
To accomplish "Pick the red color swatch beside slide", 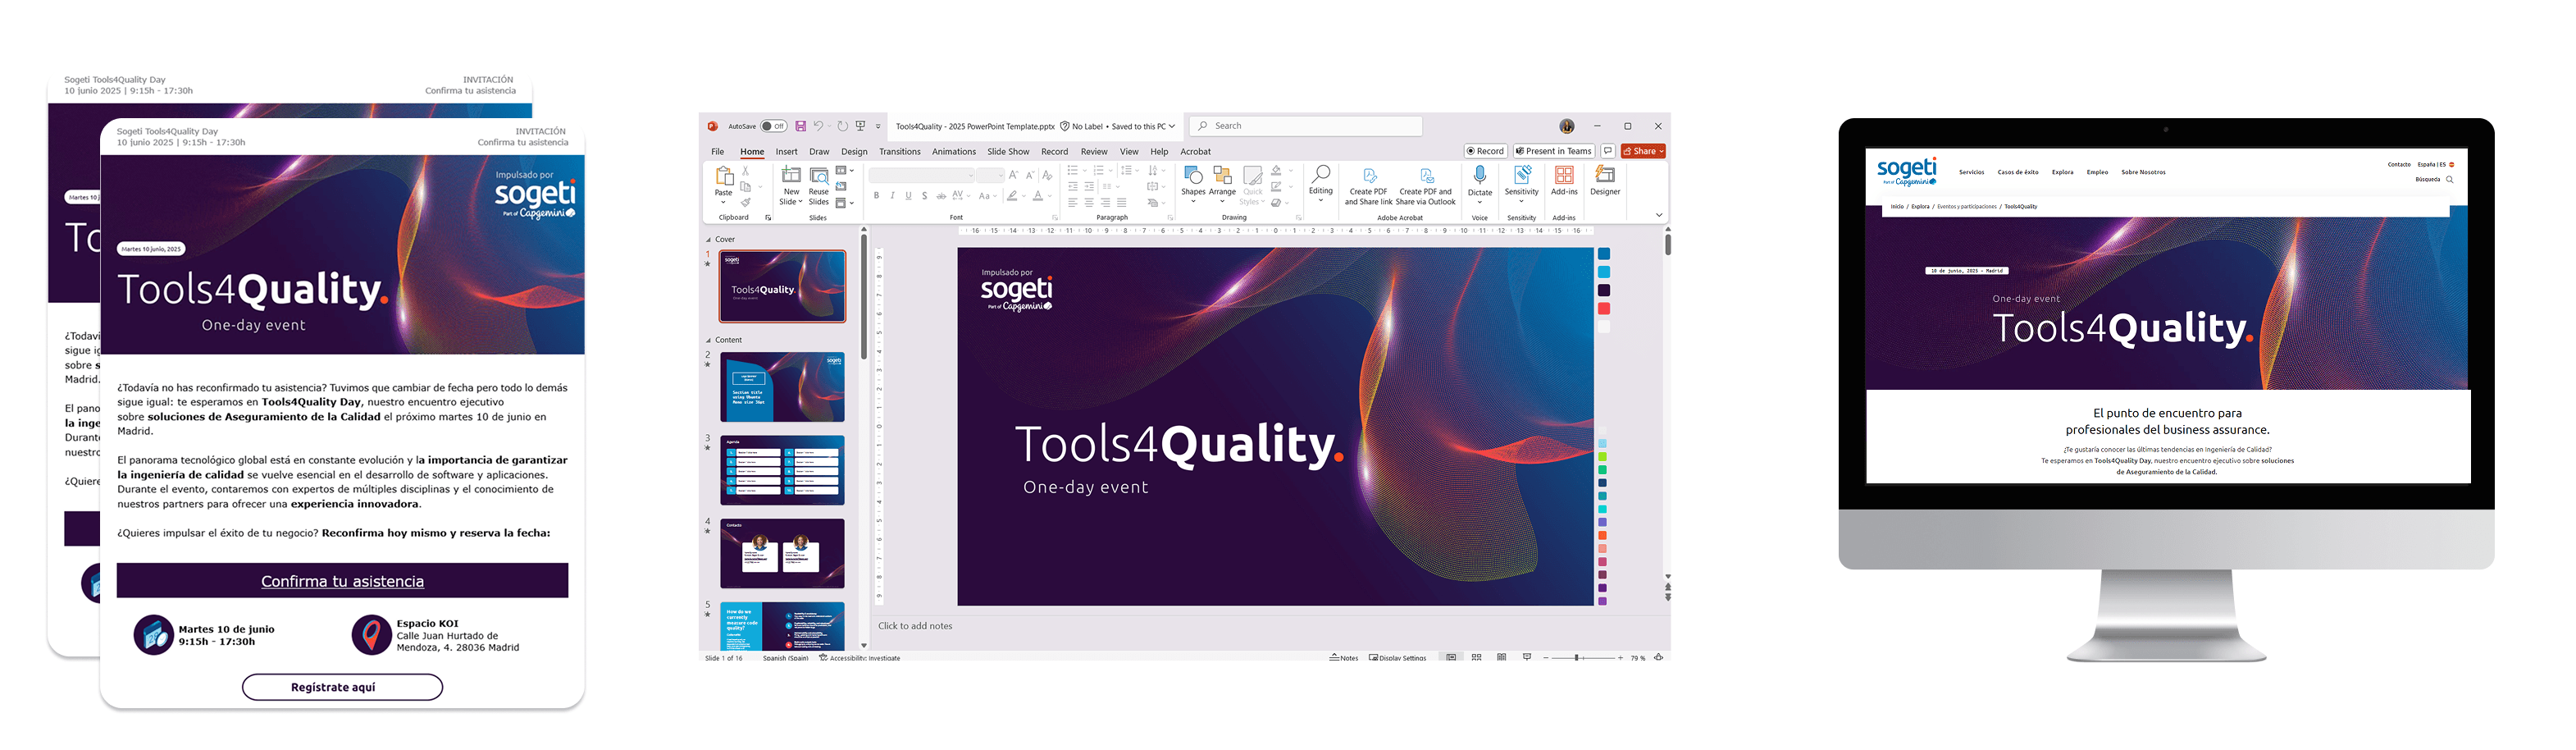I will coord(1603,309).
